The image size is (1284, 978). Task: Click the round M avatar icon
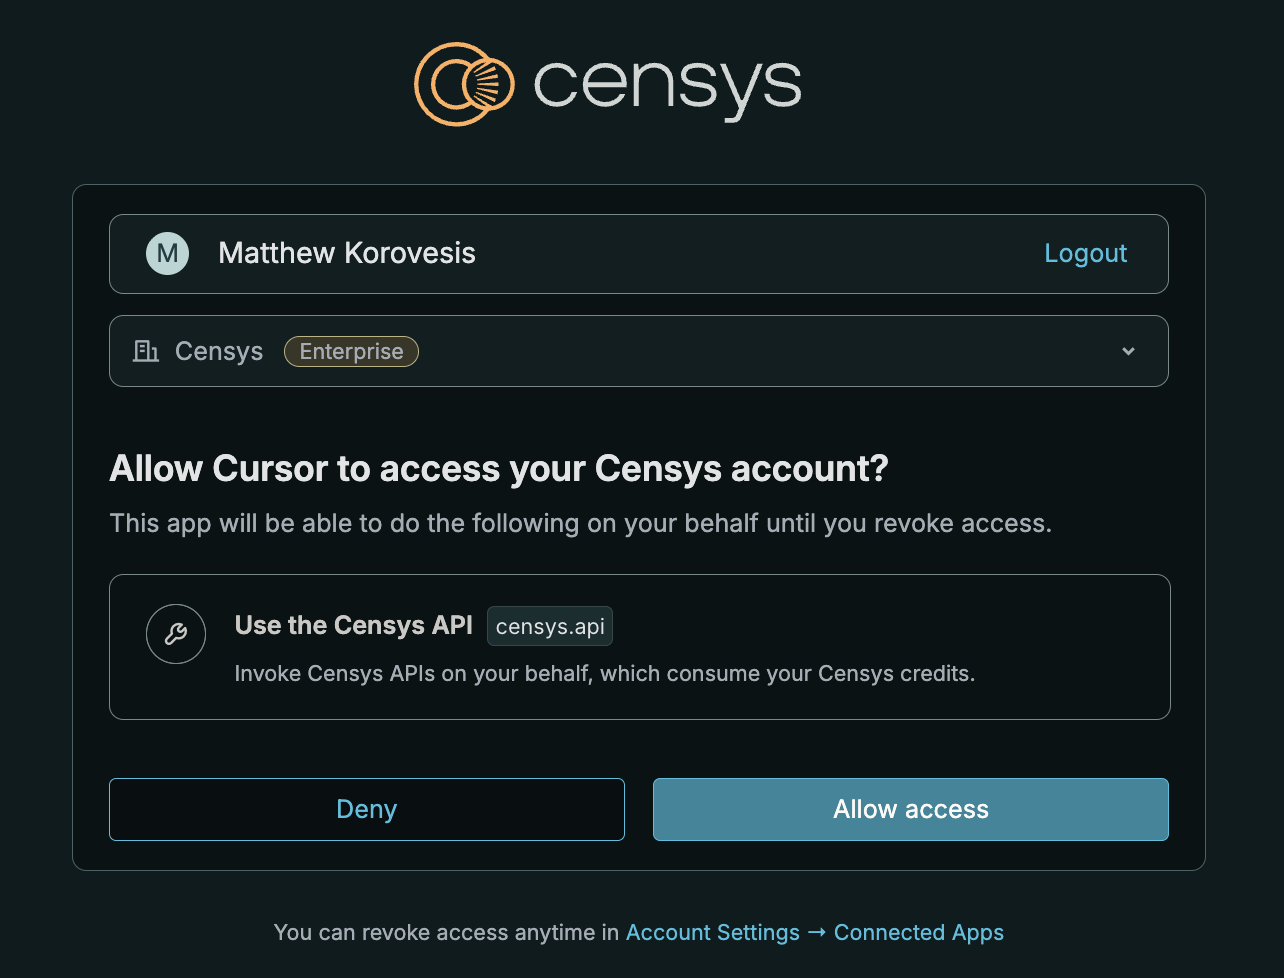click(167, 254)
